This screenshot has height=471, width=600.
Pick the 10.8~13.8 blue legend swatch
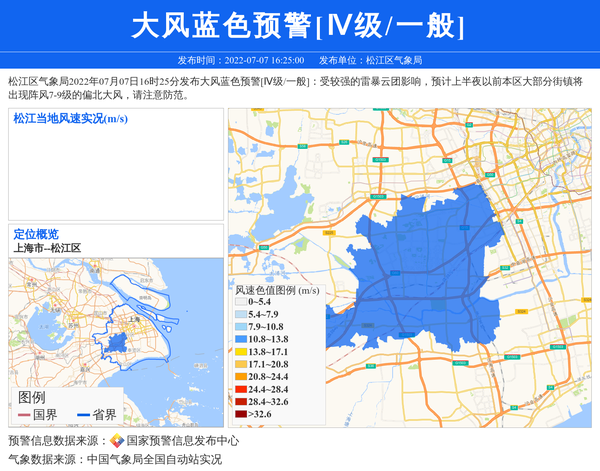pyautogui.click(x=240, y=340)
